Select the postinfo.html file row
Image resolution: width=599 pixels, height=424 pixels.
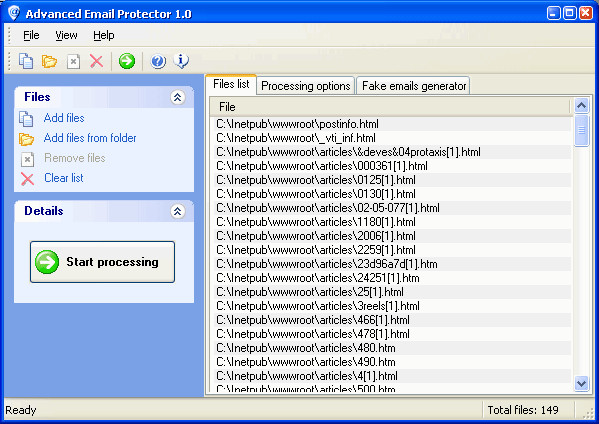392,124
